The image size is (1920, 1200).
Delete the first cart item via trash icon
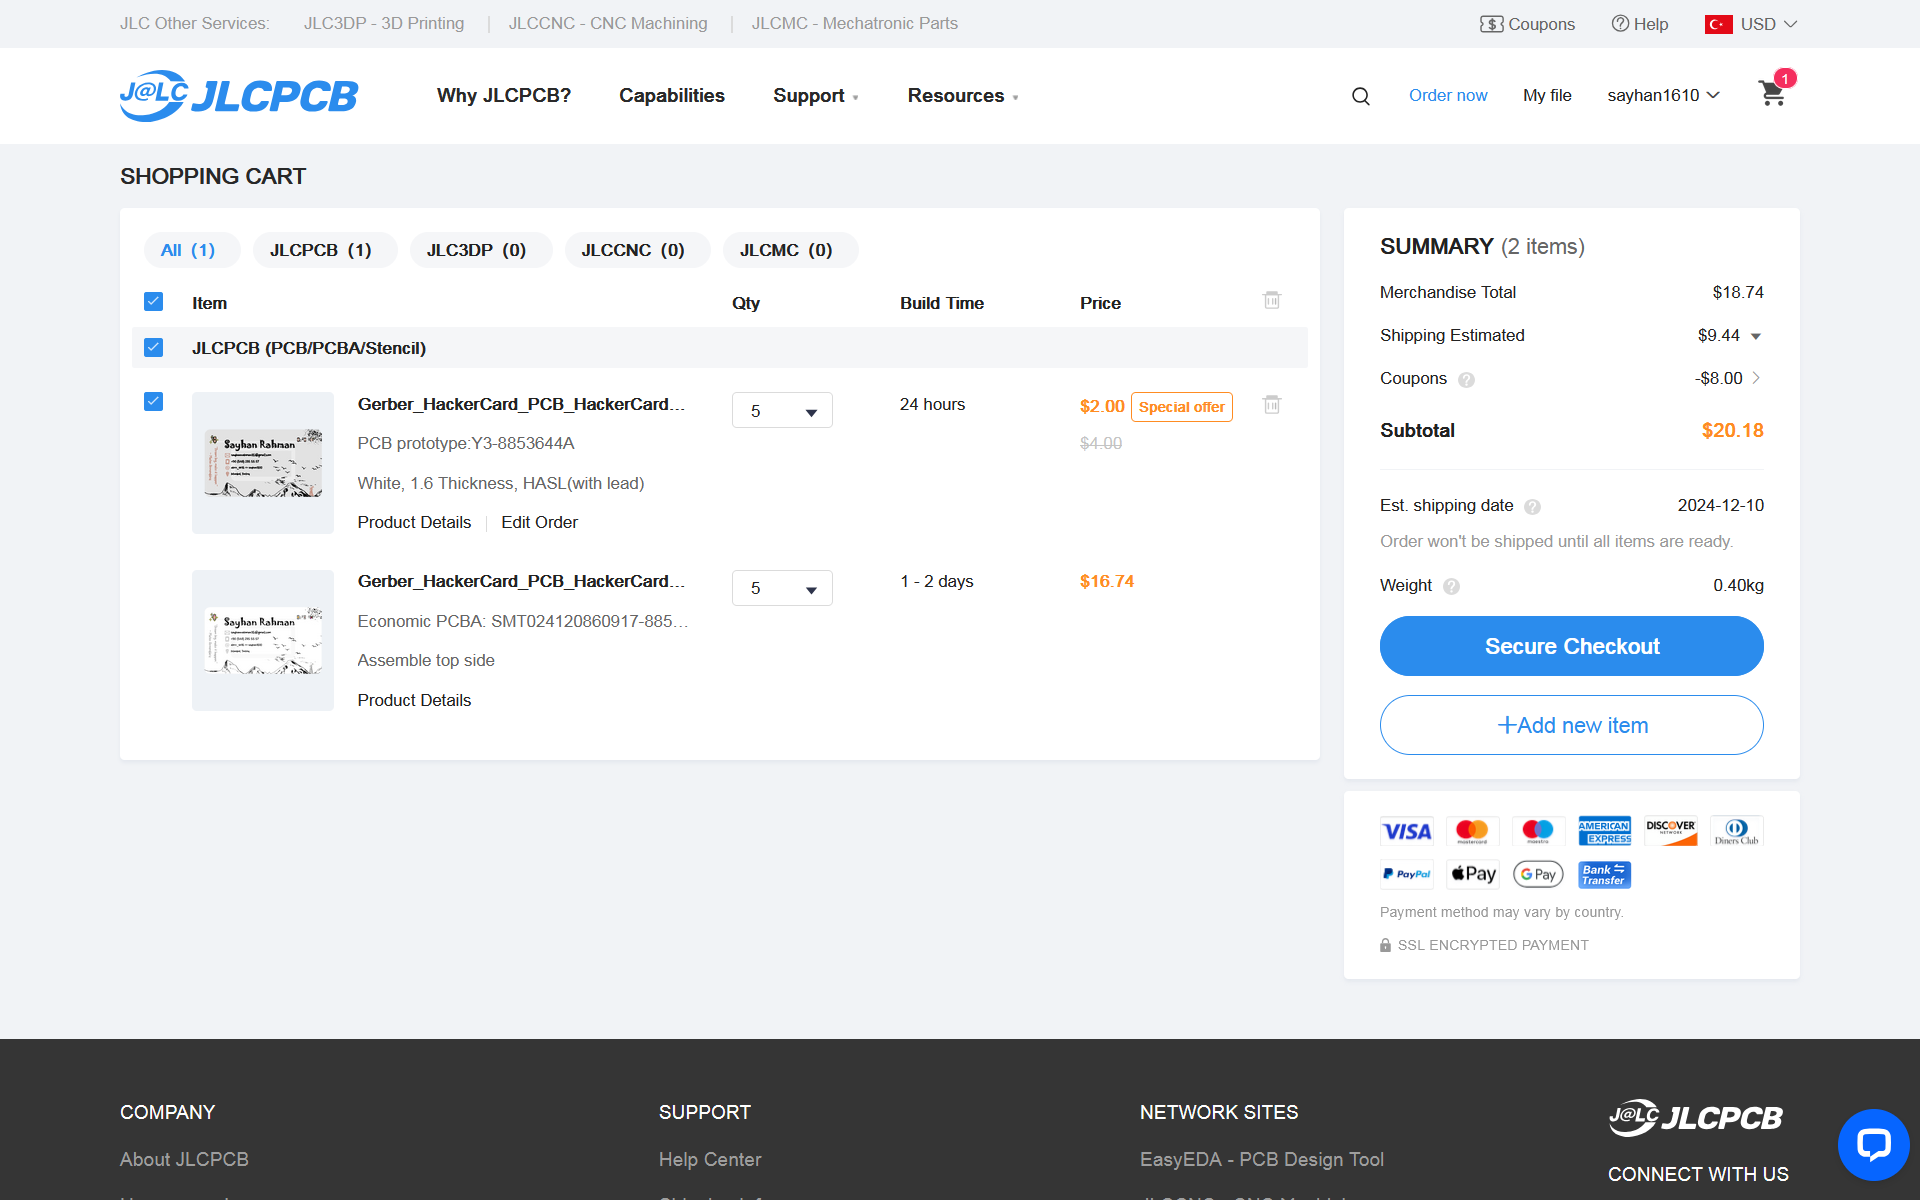point(1271,404)
